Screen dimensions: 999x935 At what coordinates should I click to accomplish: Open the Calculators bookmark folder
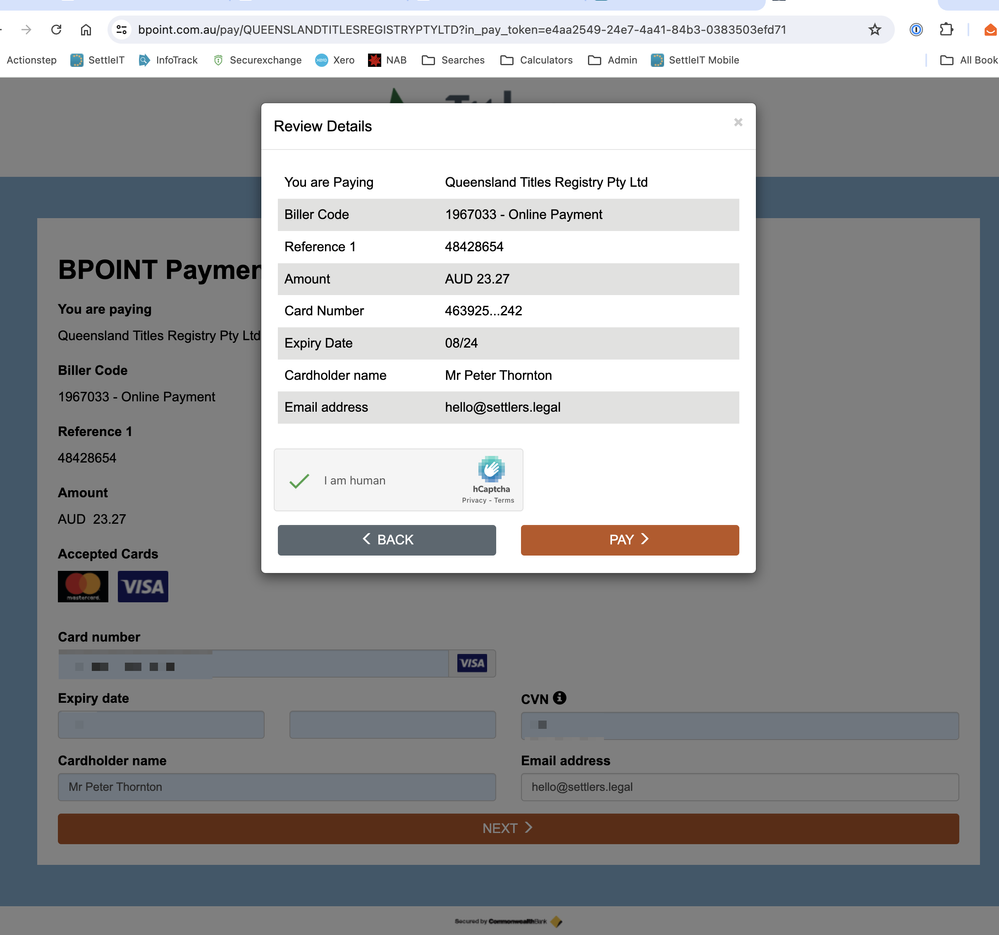[536, 60]
